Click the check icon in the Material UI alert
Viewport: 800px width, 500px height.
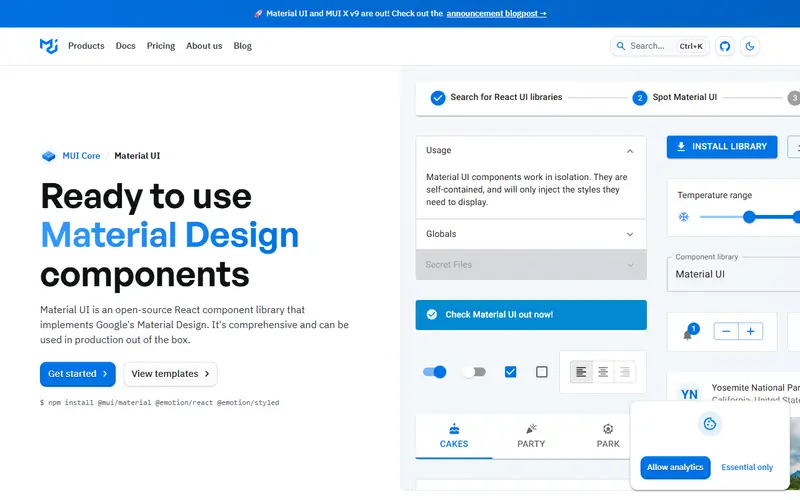[432, 315]
